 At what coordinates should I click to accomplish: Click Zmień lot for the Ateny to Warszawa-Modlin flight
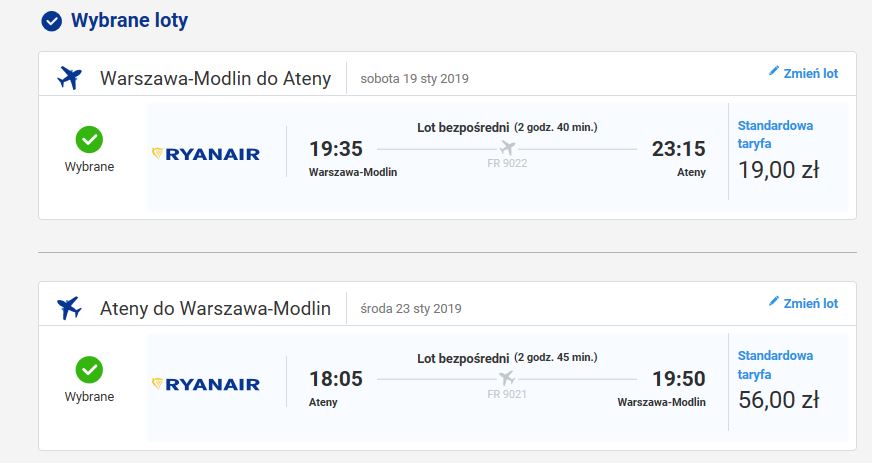(810, 303)
